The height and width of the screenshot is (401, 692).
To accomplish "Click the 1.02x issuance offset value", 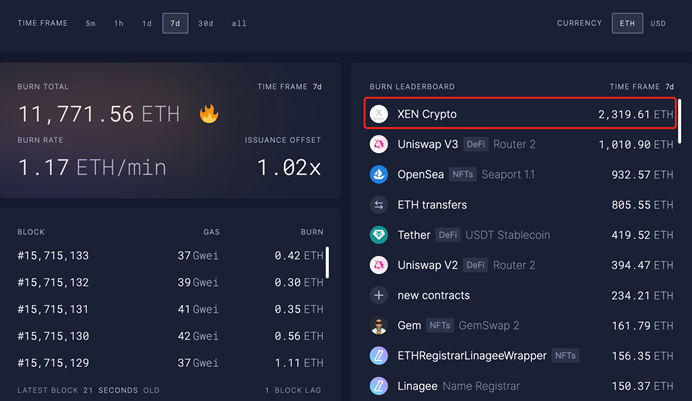I will point(290,168).
